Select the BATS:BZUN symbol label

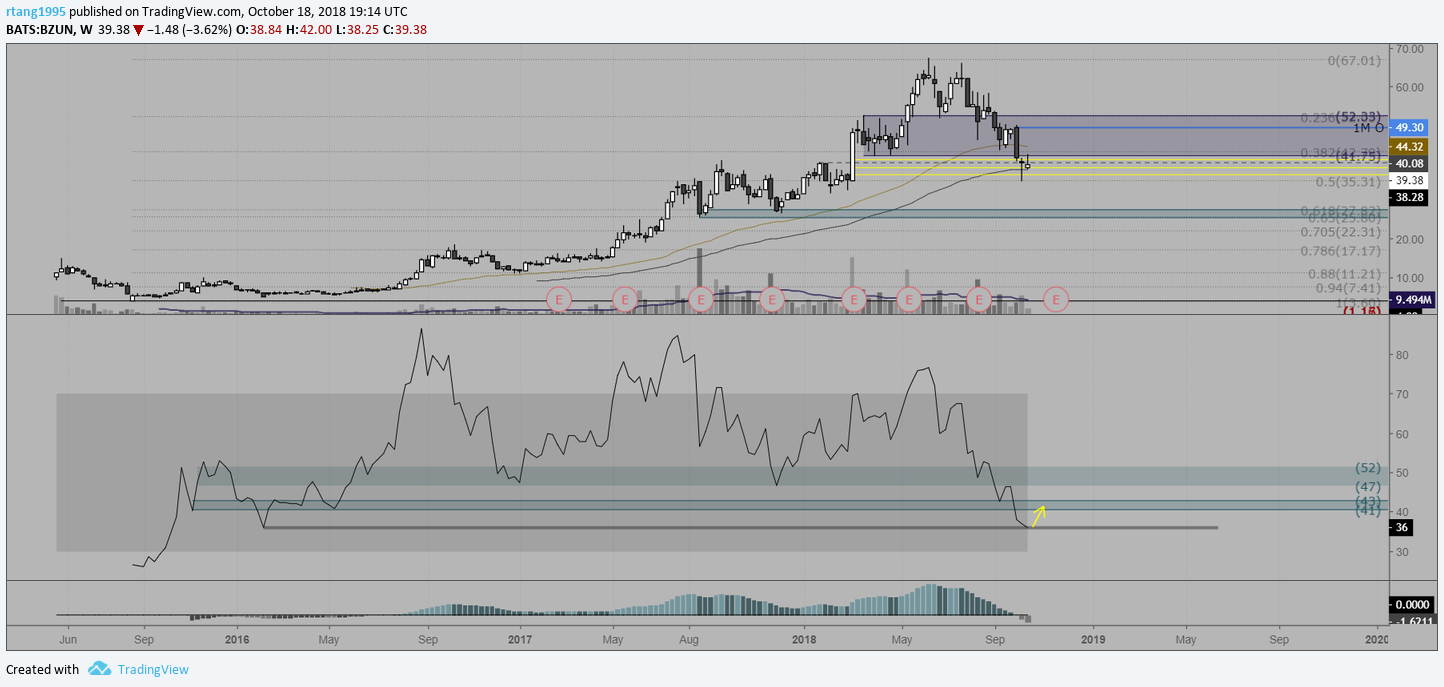(39, 29)
